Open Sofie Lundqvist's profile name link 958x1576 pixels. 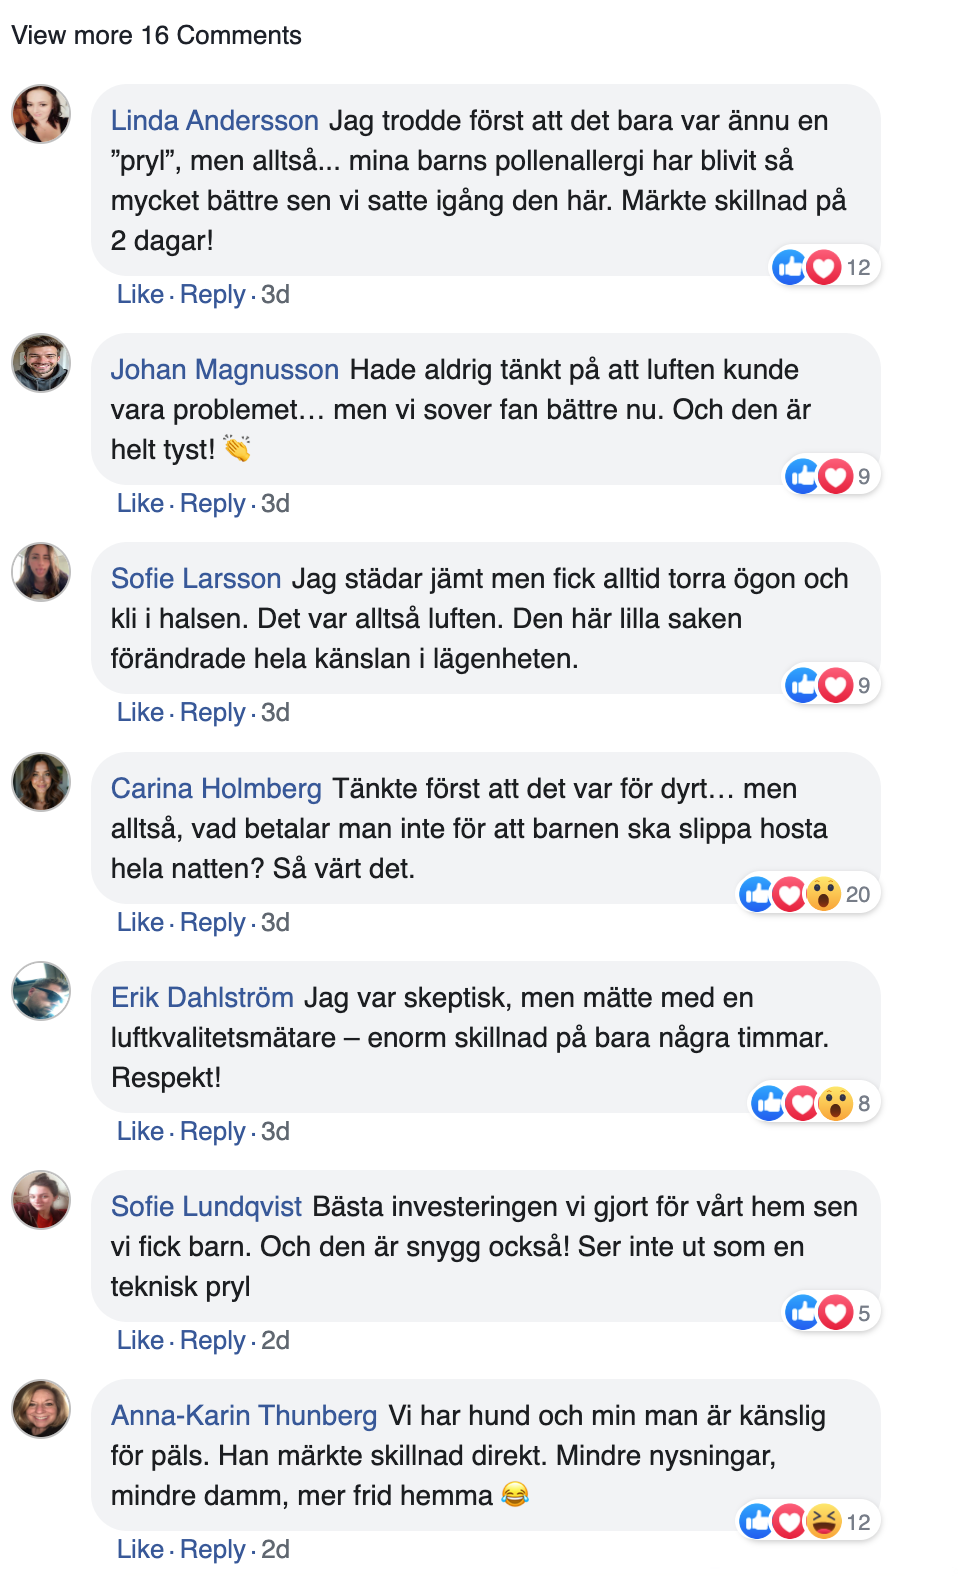point(206,1207)
